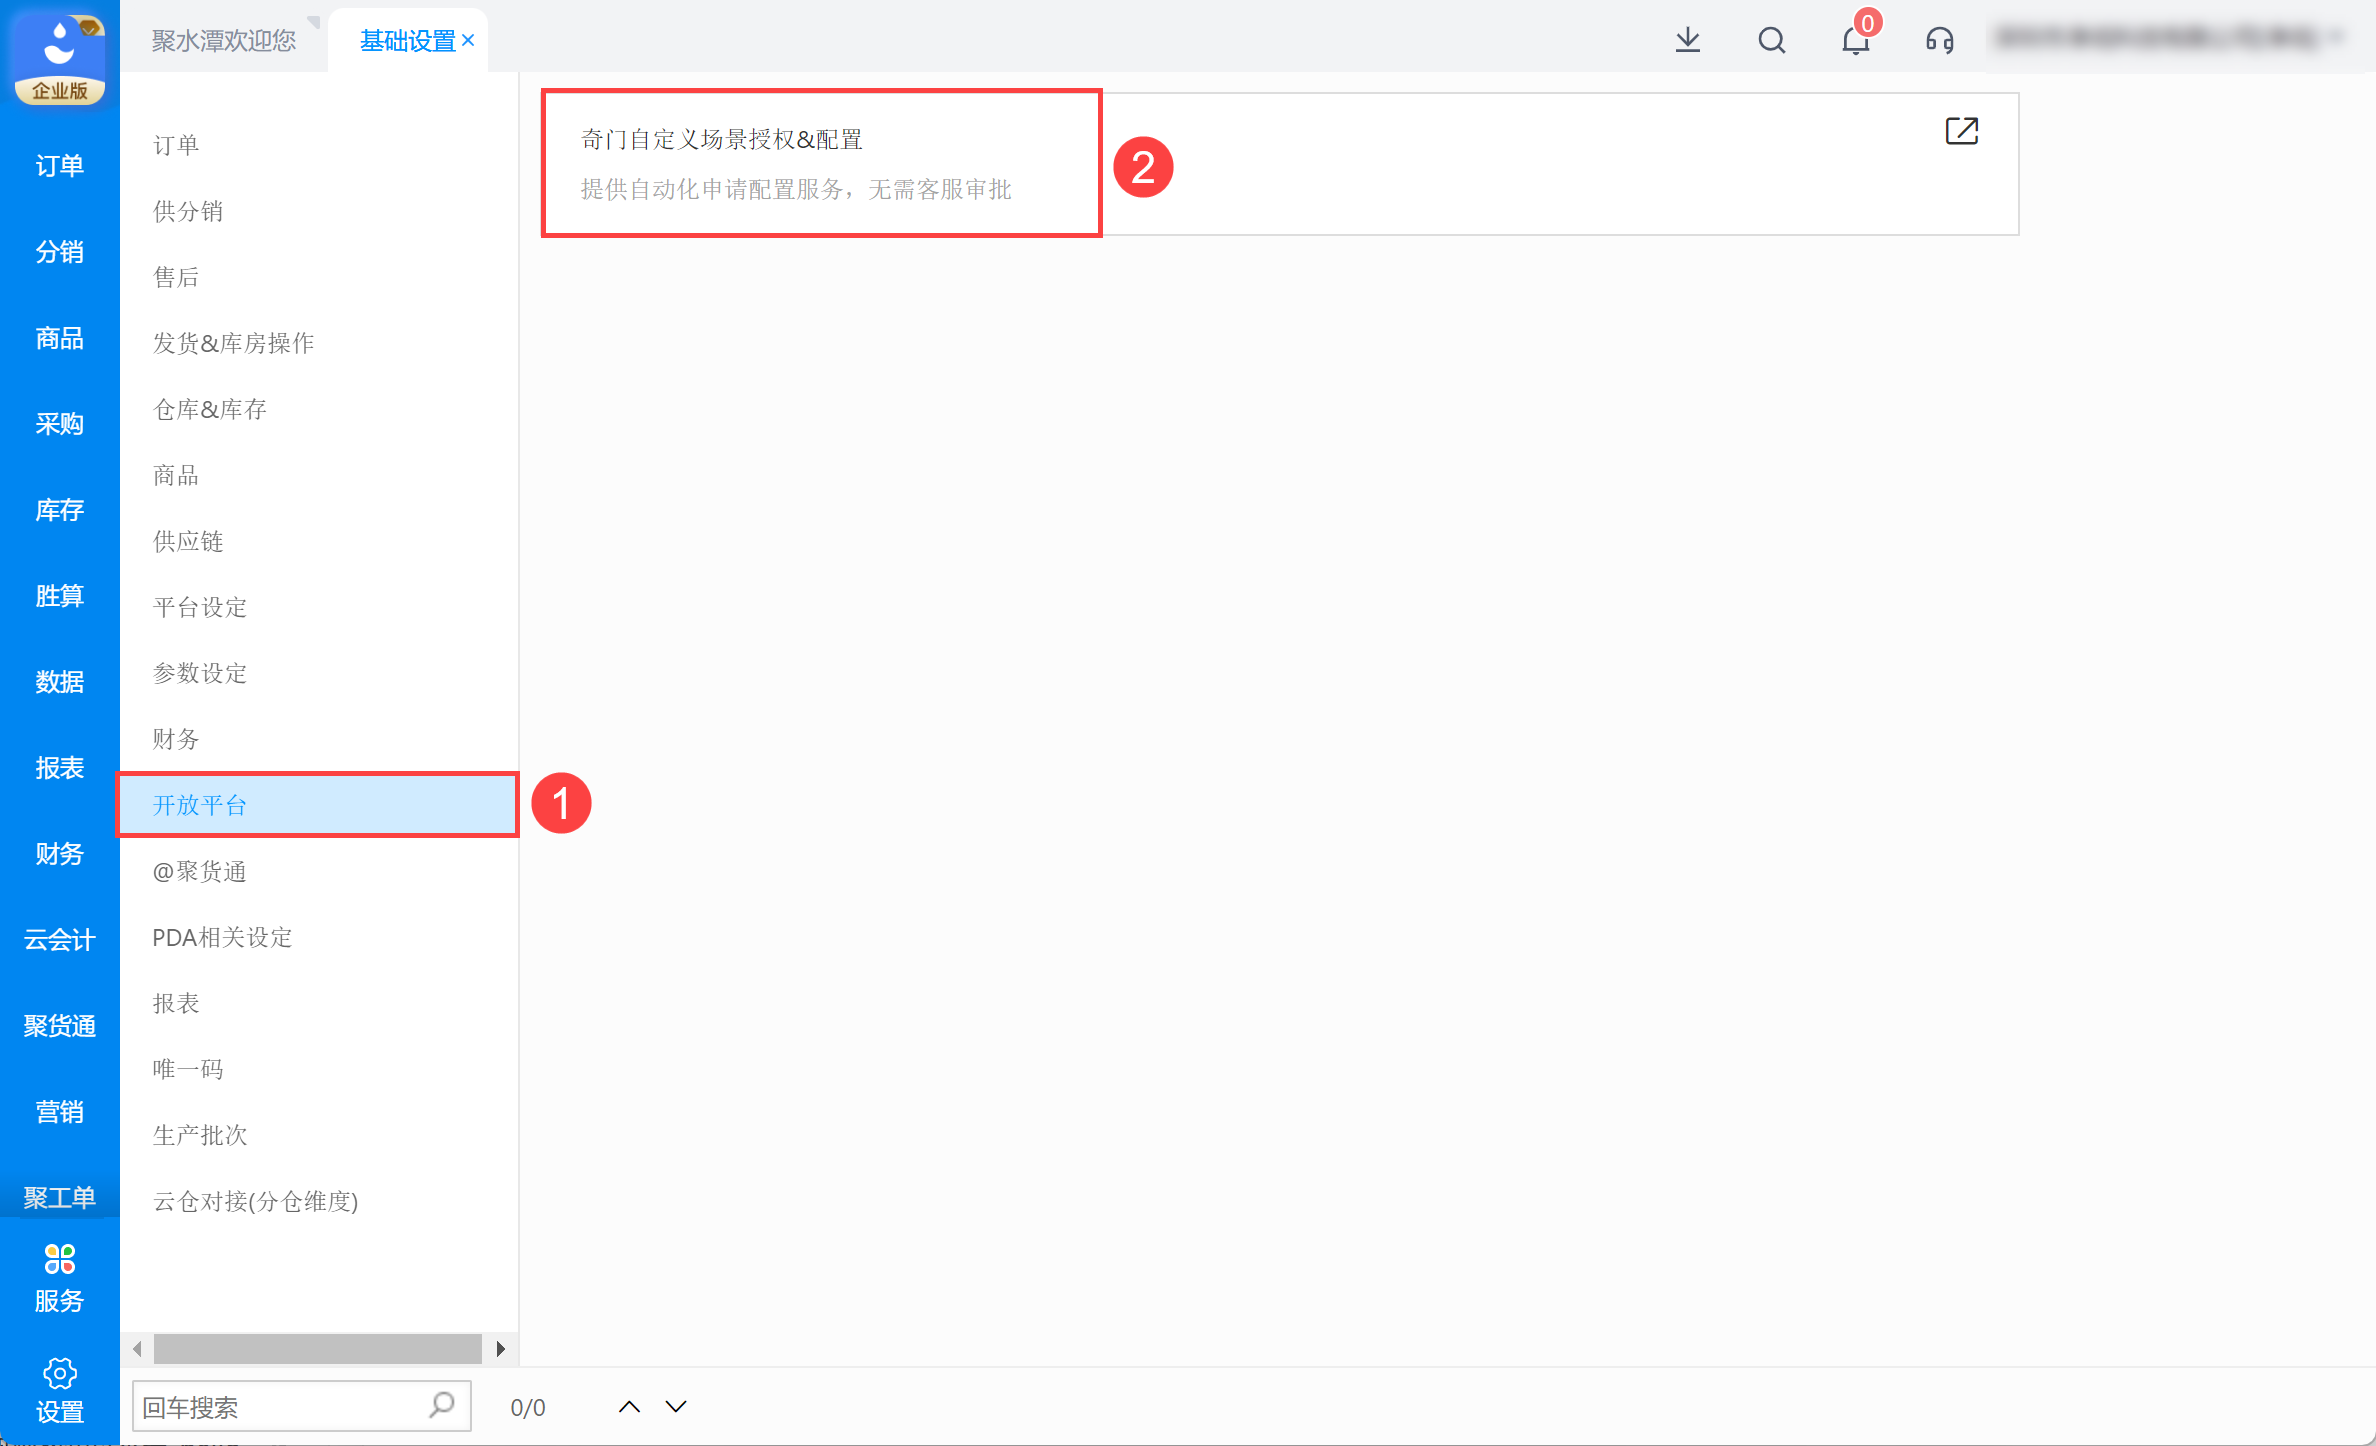Click the download arrow icon in the top bar
Image resolution: width=2376 pixels, height=1446 pixels.
click(1687, 40)
